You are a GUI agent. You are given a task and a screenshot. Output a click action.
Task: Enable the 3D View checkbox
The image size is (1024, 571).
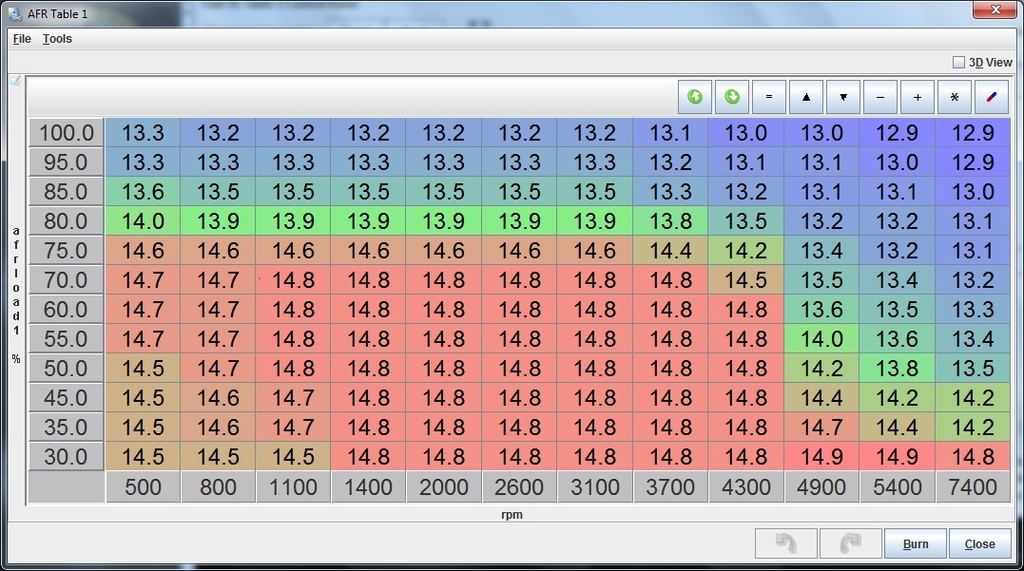pyautogui.click(x=959, y=62)
